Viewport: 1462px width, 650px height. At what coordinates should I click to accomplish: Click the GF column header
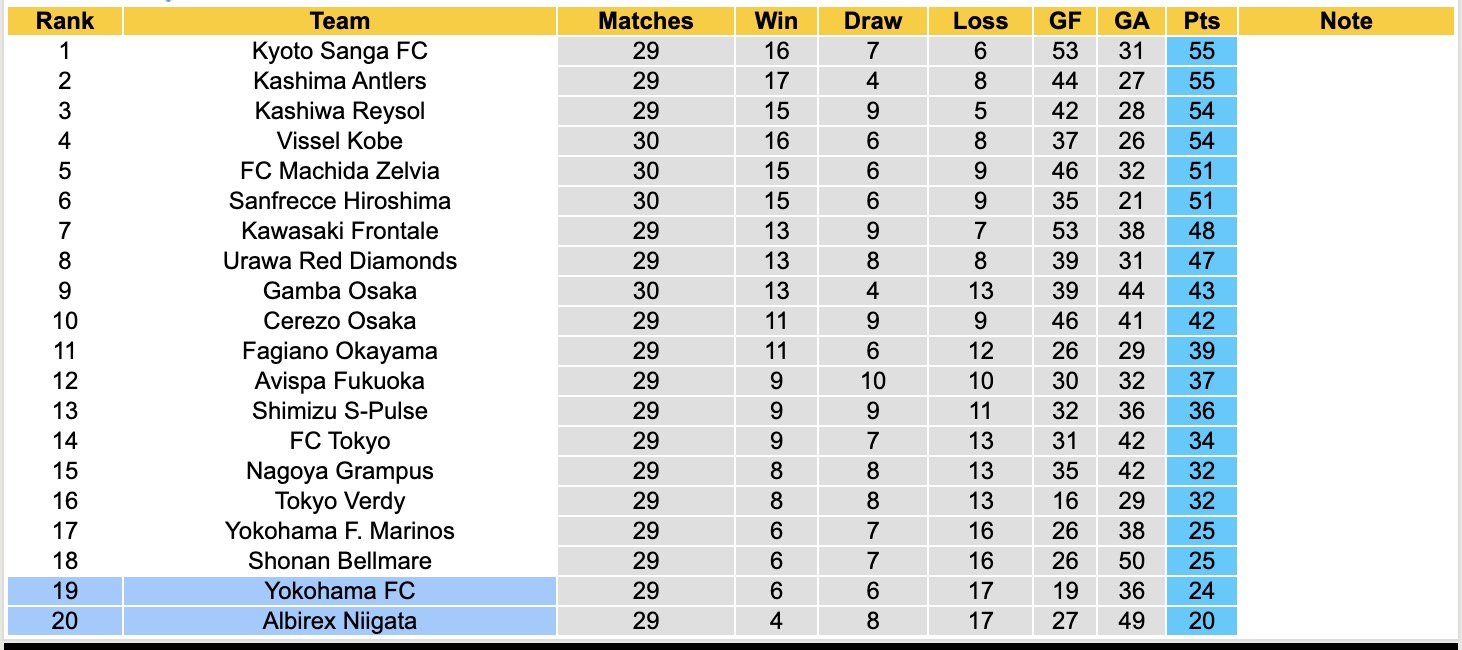point(1065,21)
